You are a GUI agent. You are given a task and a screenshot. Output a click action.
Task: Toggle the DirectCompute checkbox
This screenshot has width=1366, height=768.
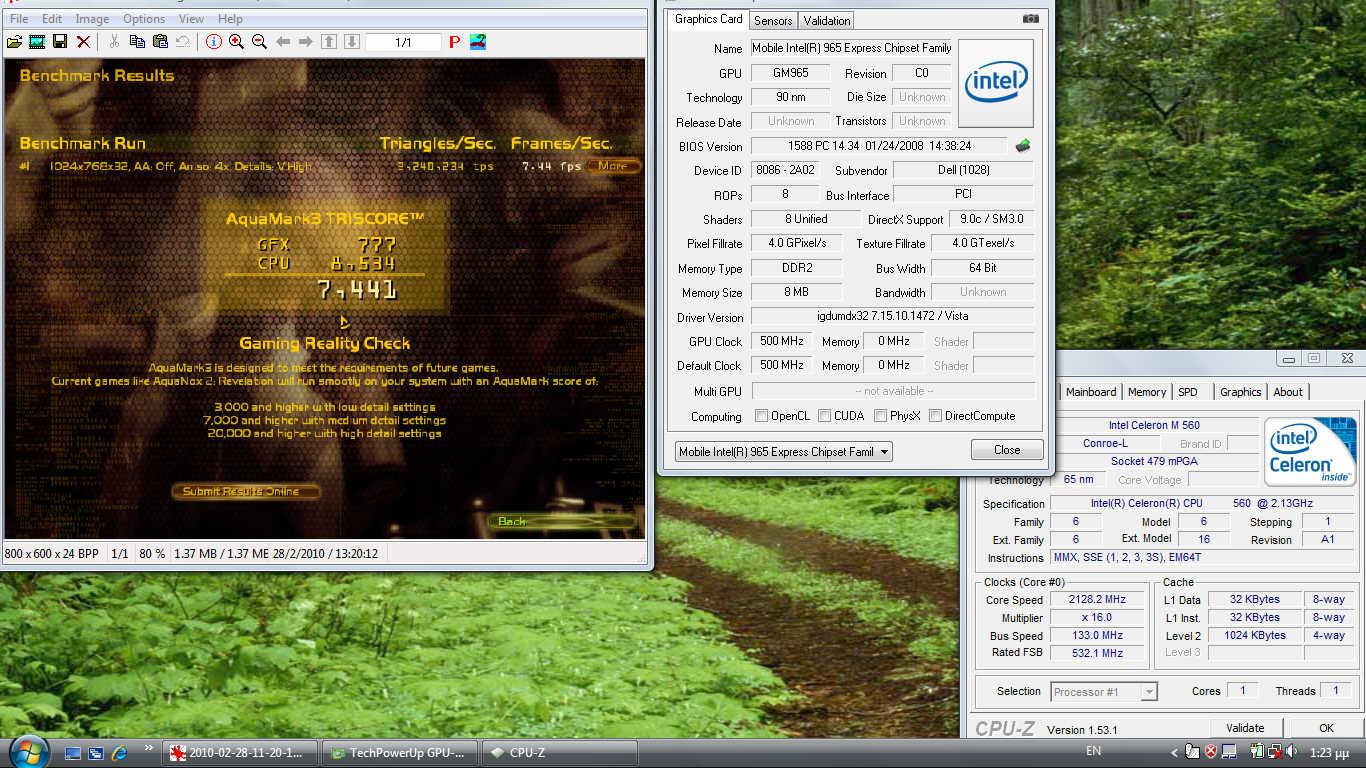point(935,416)
